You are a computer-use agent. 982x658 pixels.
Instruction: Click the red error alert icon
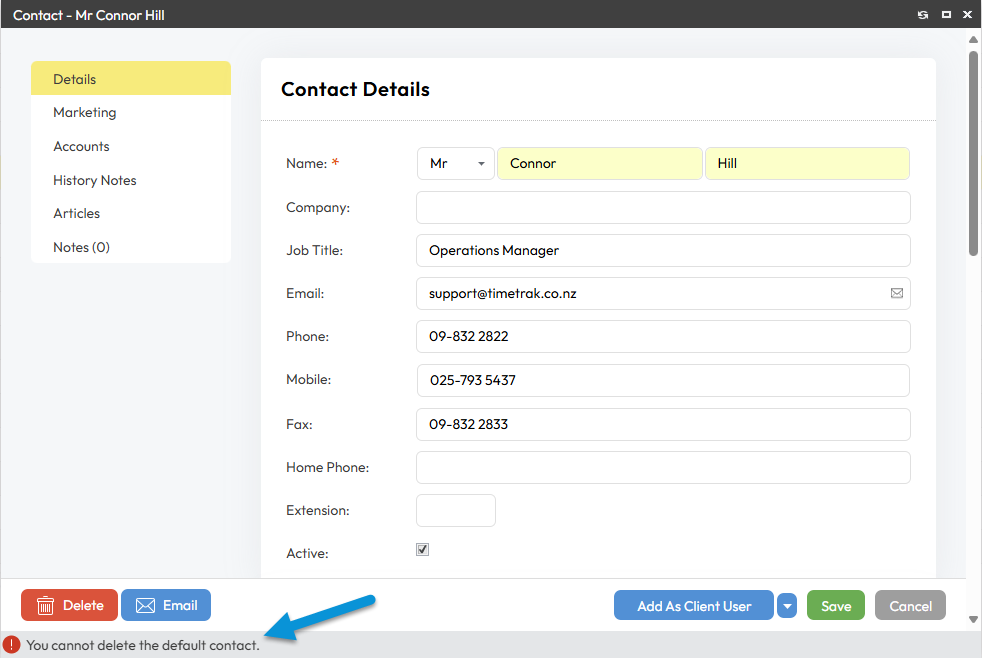pos(11,644)
